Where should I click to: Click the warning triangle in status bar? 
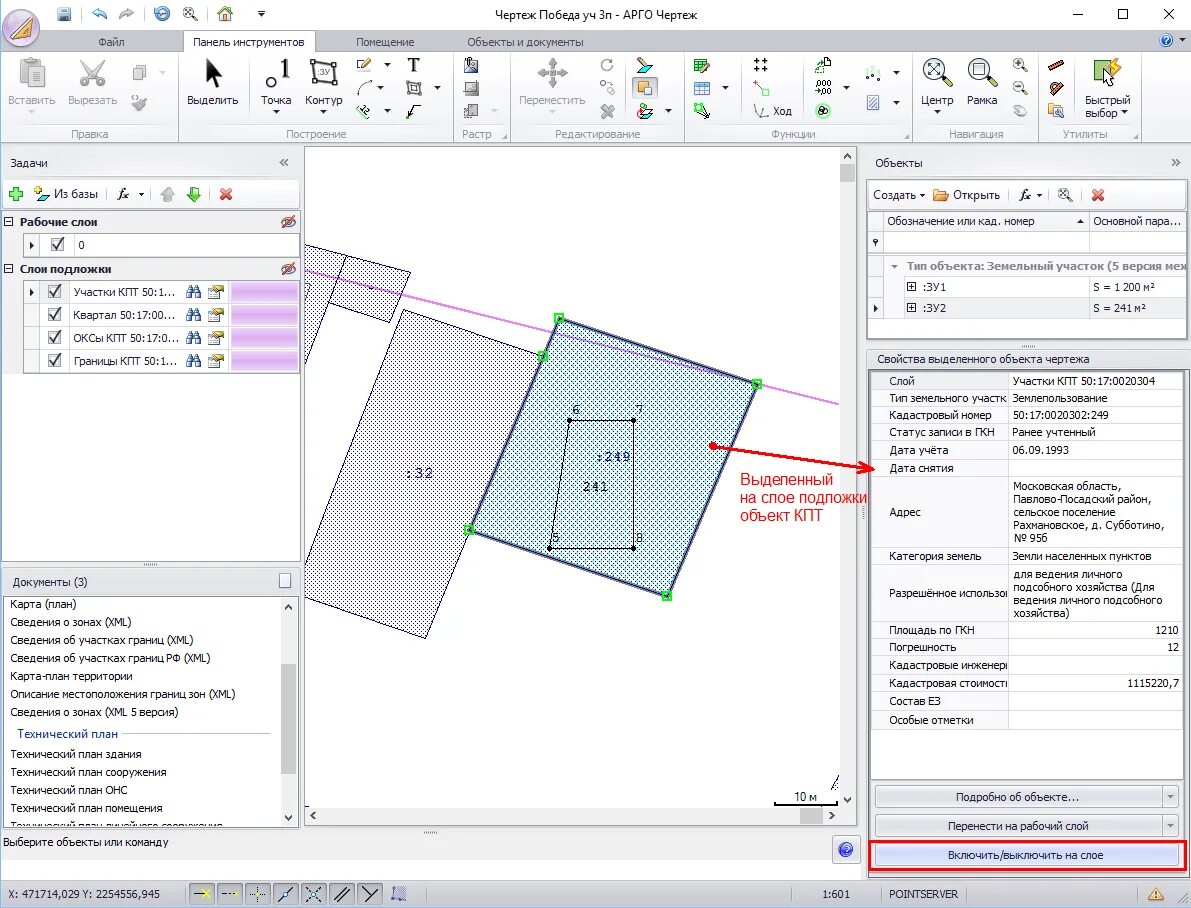pos(1155,894)
